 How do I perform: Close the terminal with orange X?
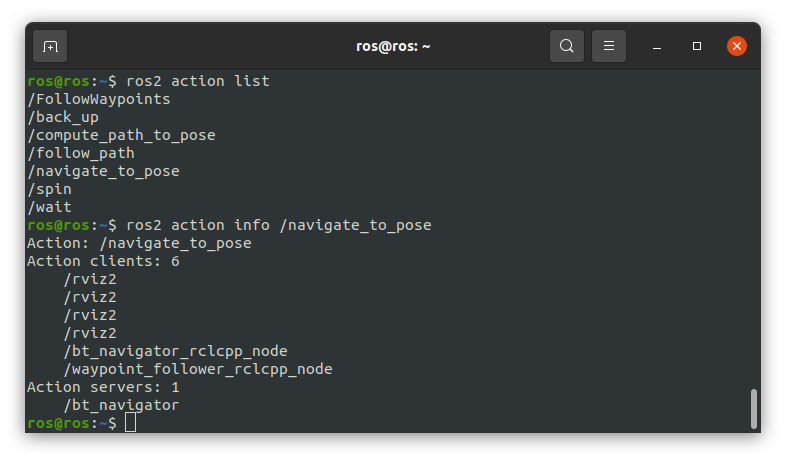[x=737, y=46]
